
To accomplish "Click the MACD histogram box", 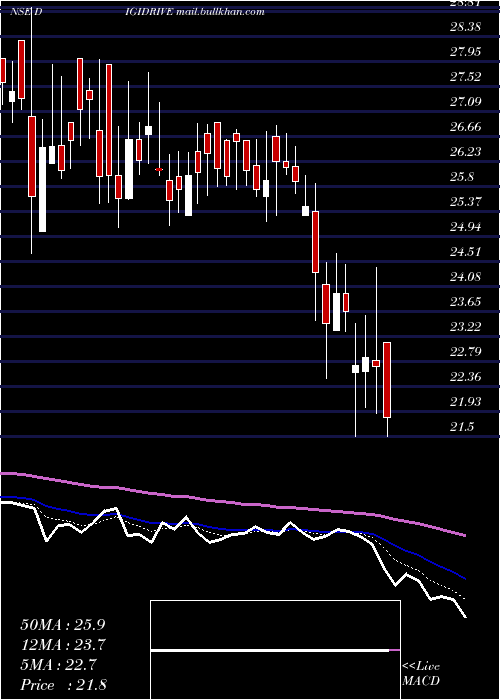I will tap(275, 650).
